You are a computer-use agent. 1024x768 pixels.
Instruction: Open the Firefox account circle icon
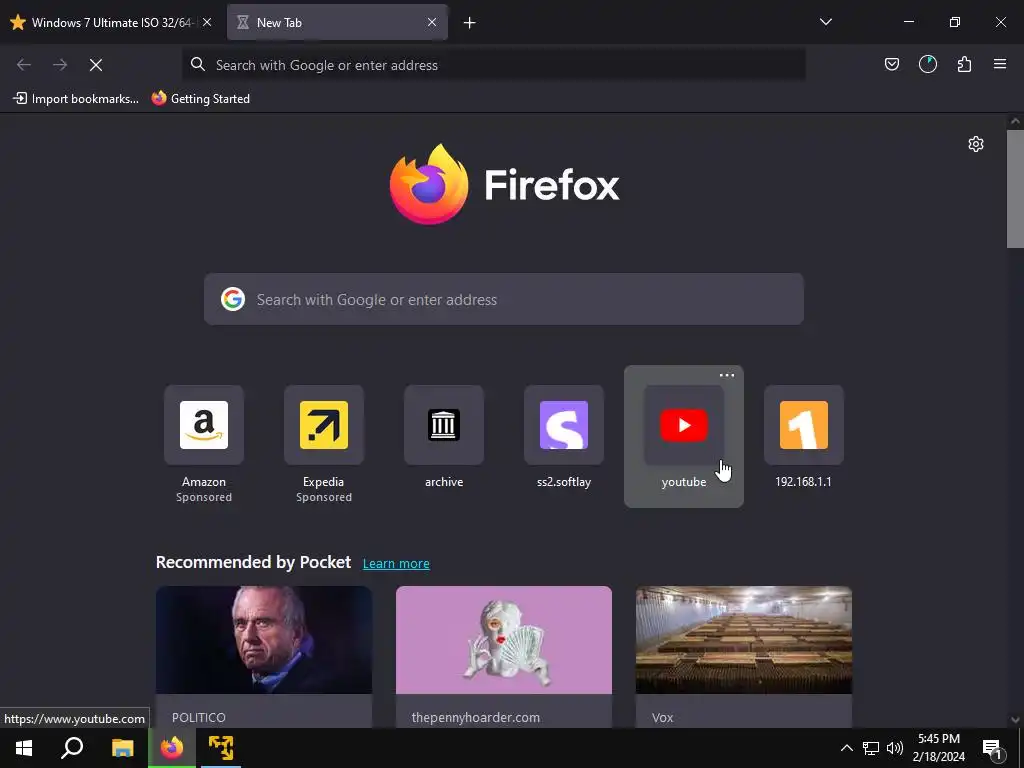click(x=928, y=65)
